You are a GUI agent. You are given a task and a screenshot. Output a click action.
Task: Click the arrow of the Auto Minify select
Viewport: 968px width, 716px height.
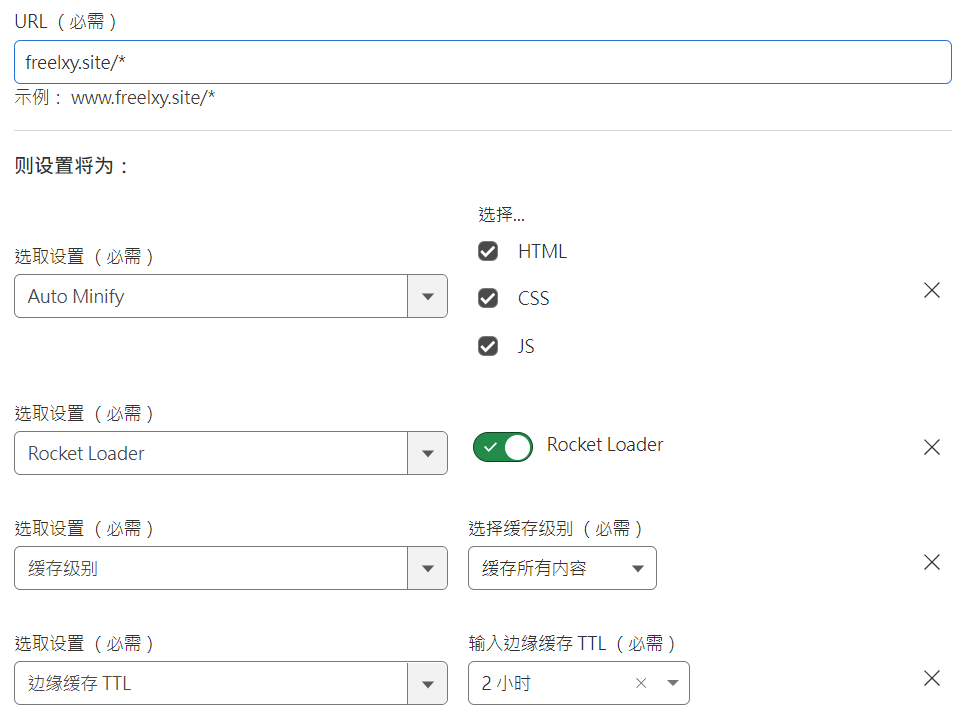[x=427, y=297]
